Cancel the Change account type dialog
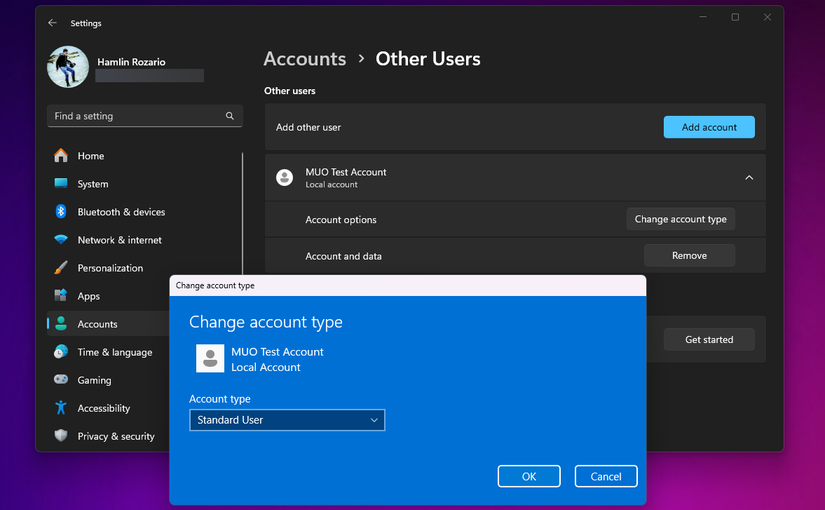 (x=606, y=476)
